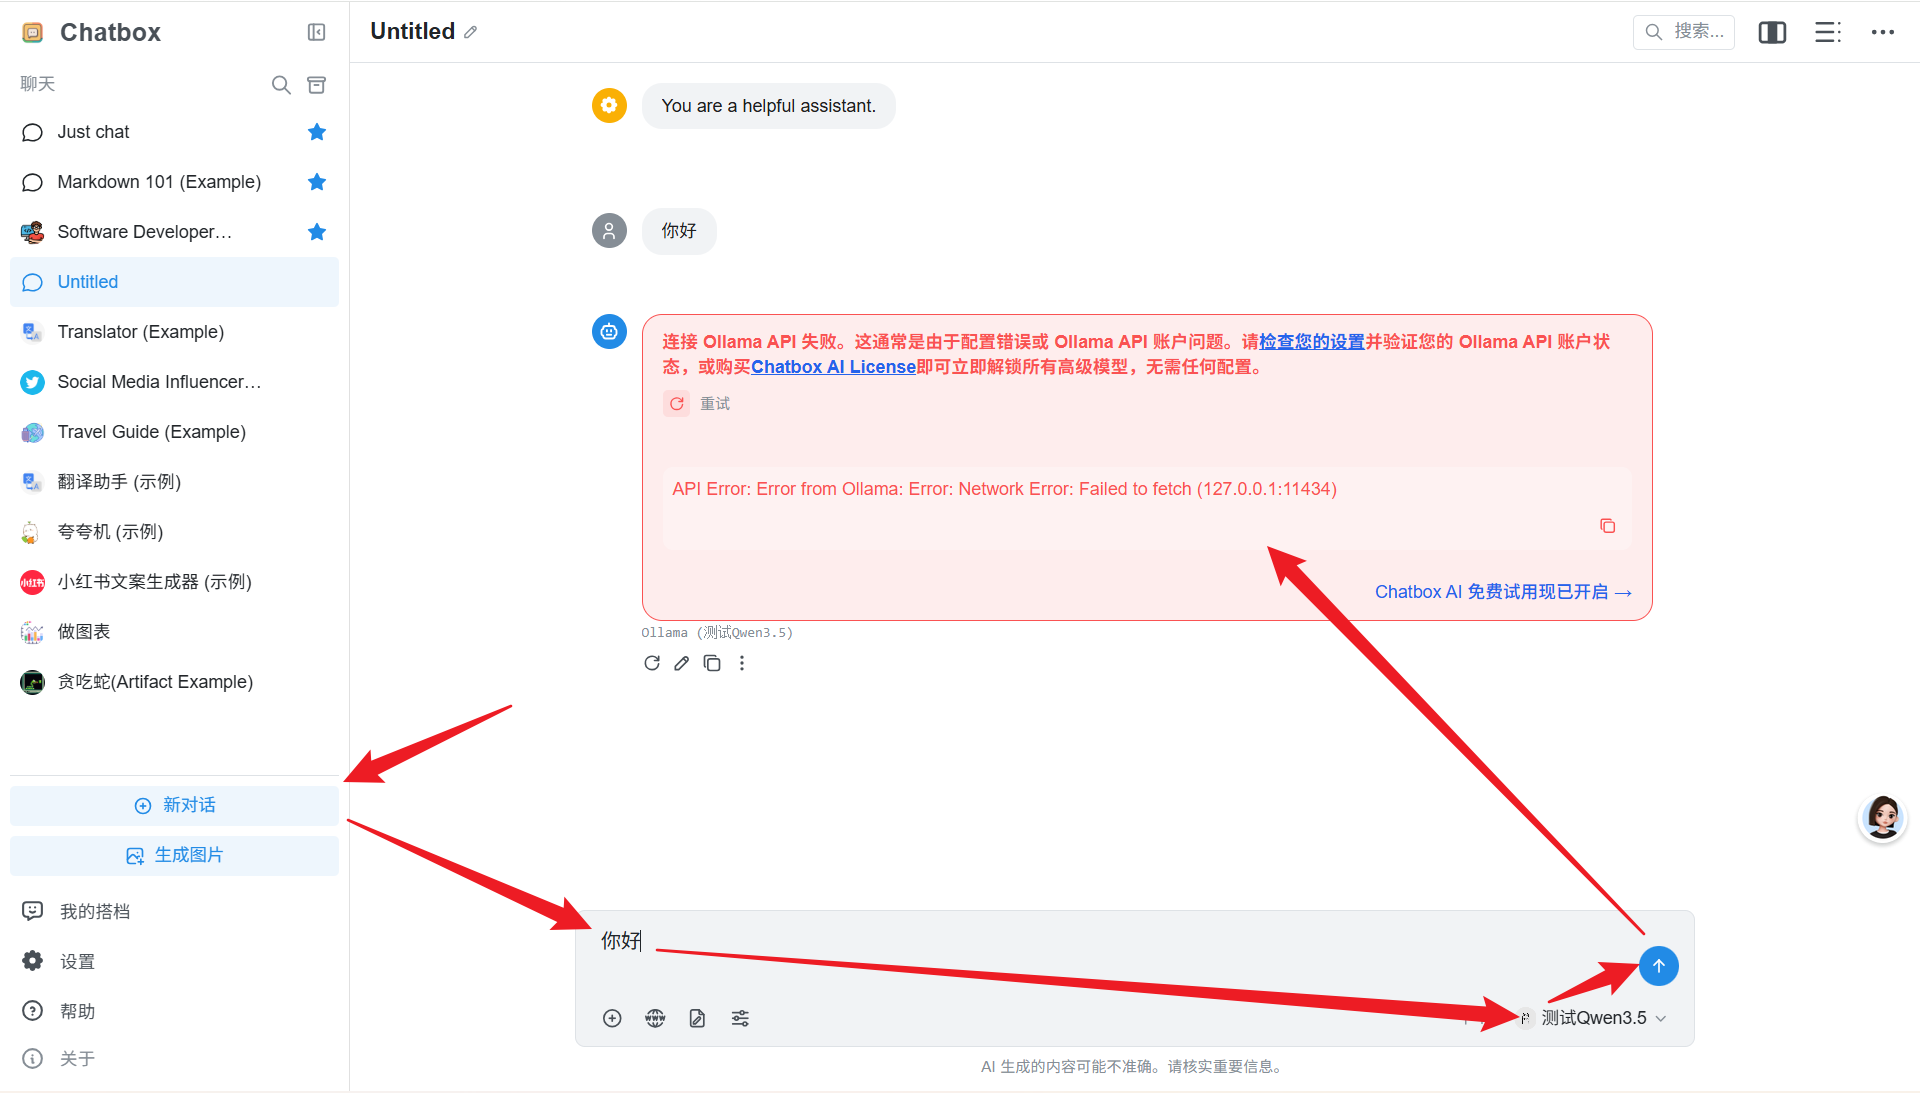Viewport: 1920px width, 1093px height.
Task: Open the Chatbox AI License link
Action: [833, 367]
